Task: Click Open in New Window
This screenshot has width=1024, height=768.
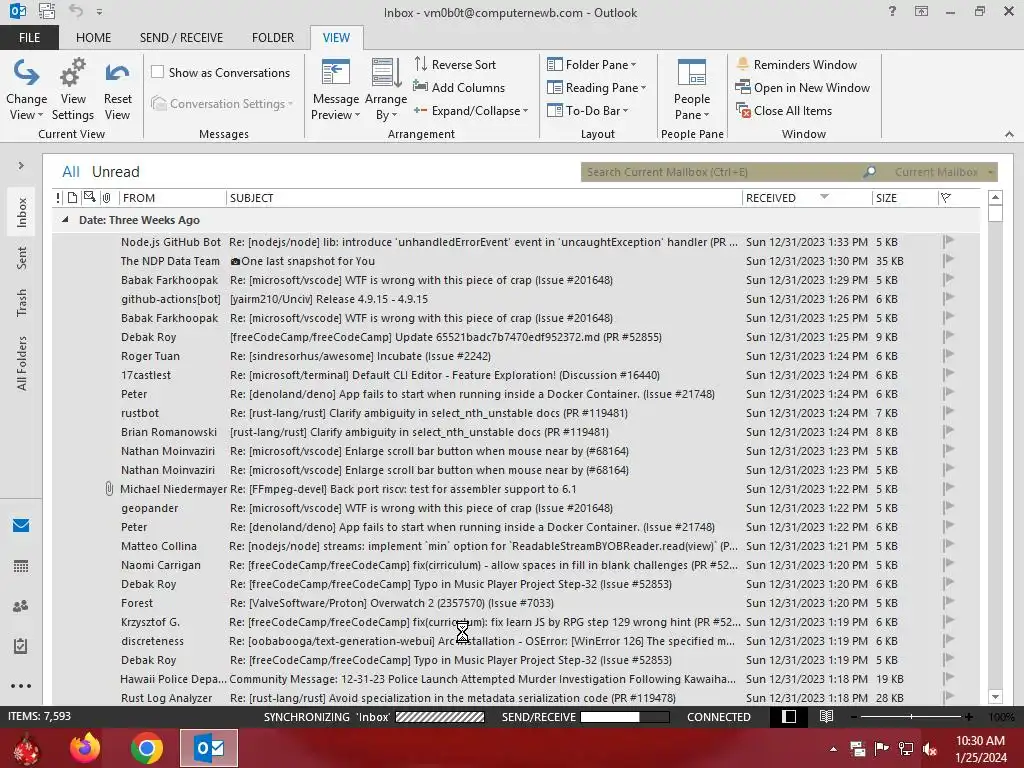Action: pos(803,88)
